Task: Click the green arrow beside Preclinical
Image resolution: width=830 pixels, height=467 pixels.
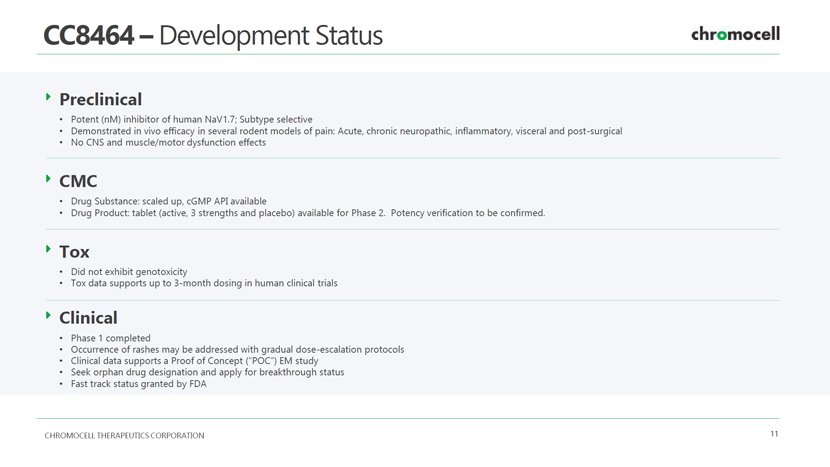Action: point(48,97)
